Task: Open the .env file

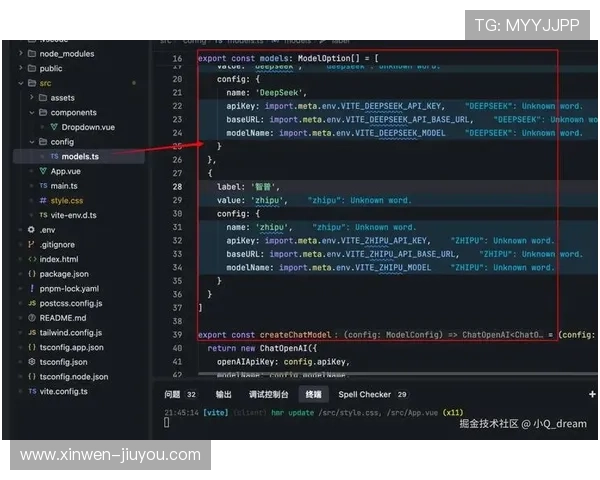Action: 47,230
